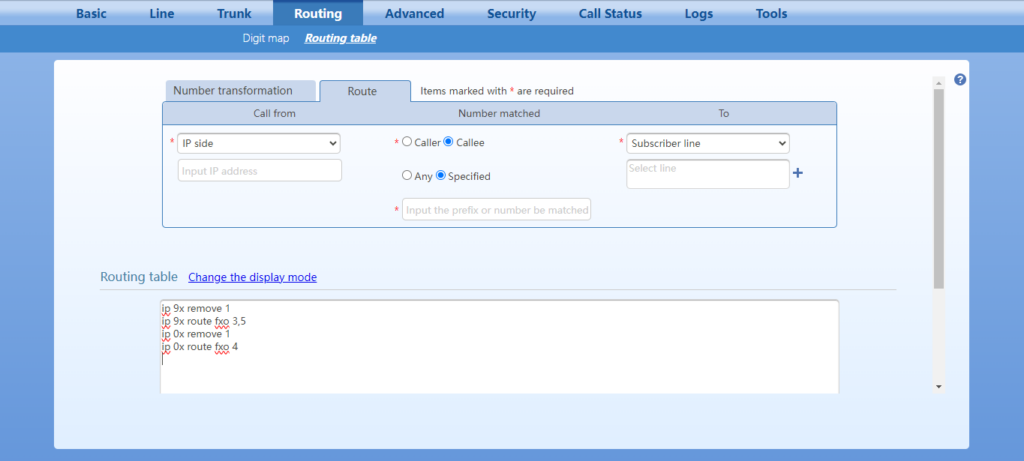Click the plus icon to add line
This screenshot has width=1024, height=461.
[798, 174]
